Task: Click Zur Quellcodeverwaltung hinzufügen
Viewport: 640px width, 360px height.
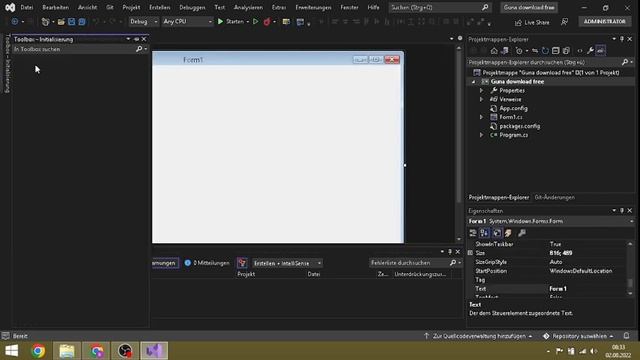Action: [478, 336]
